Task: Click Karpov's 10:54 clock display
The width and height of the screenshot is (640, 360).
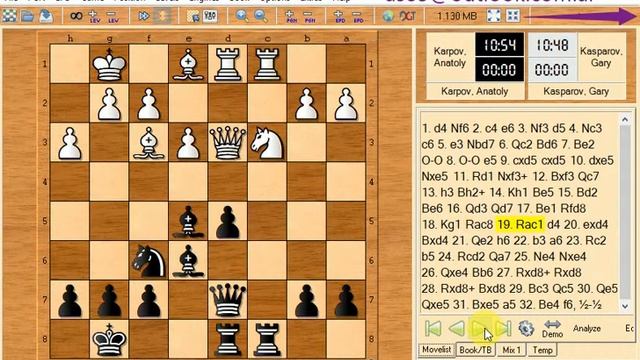Action: pyautogui.click(x=499, y=45)
